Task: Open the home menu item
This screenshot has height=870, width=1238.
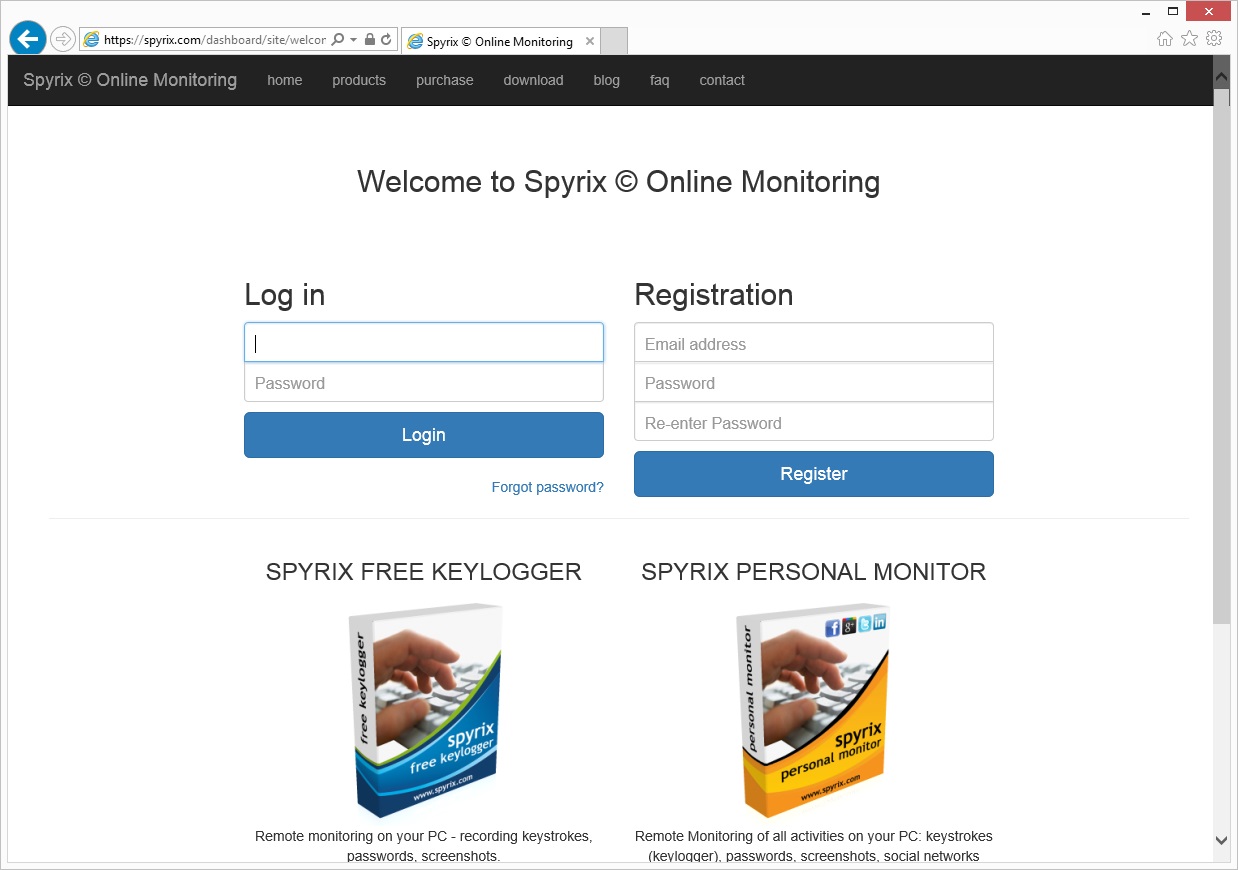Action: (x=285, y=80)
